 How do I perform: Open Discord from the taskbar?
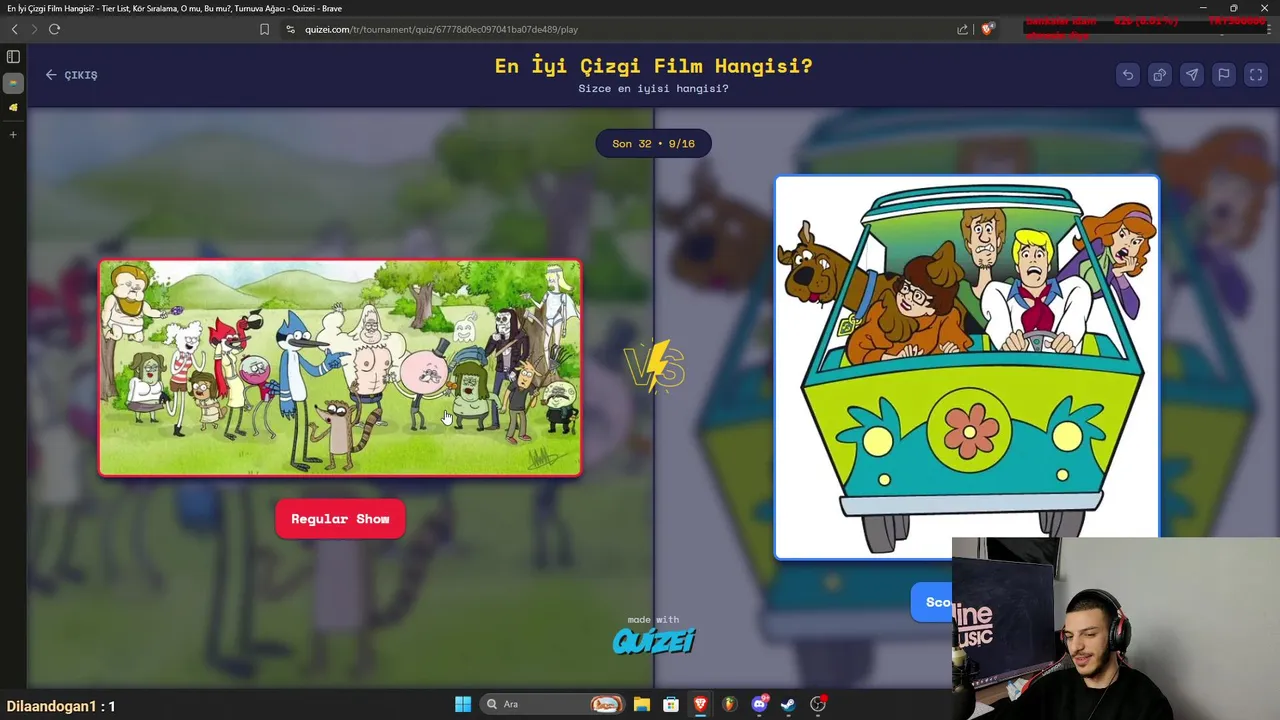(759, 704)
